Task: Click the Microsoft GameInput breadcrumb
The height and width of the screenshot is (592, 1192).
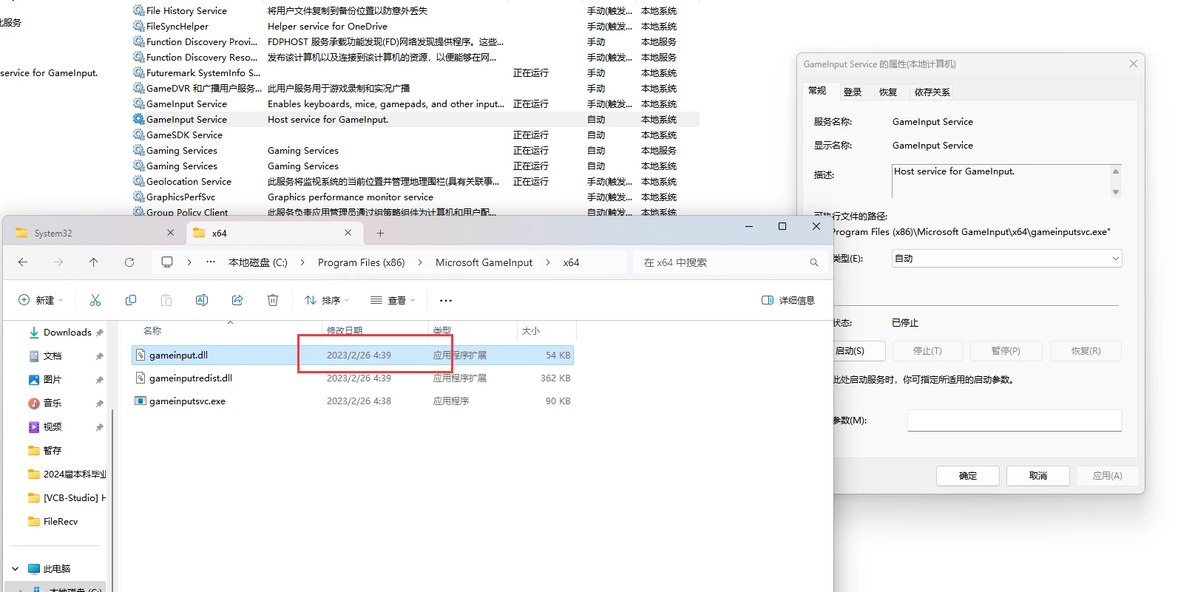Action: tap(483, 262)
